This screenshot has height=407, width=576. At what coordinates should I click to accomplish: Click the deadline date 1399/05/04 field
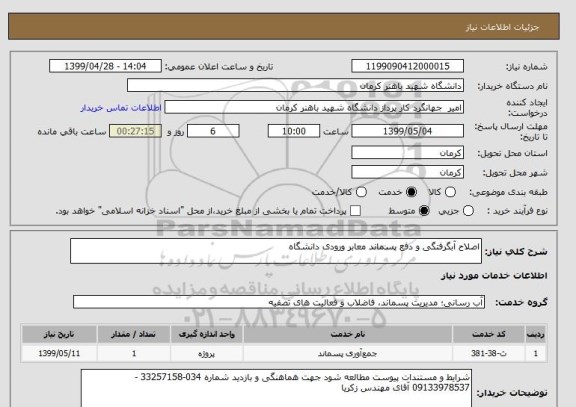(407, 131)
